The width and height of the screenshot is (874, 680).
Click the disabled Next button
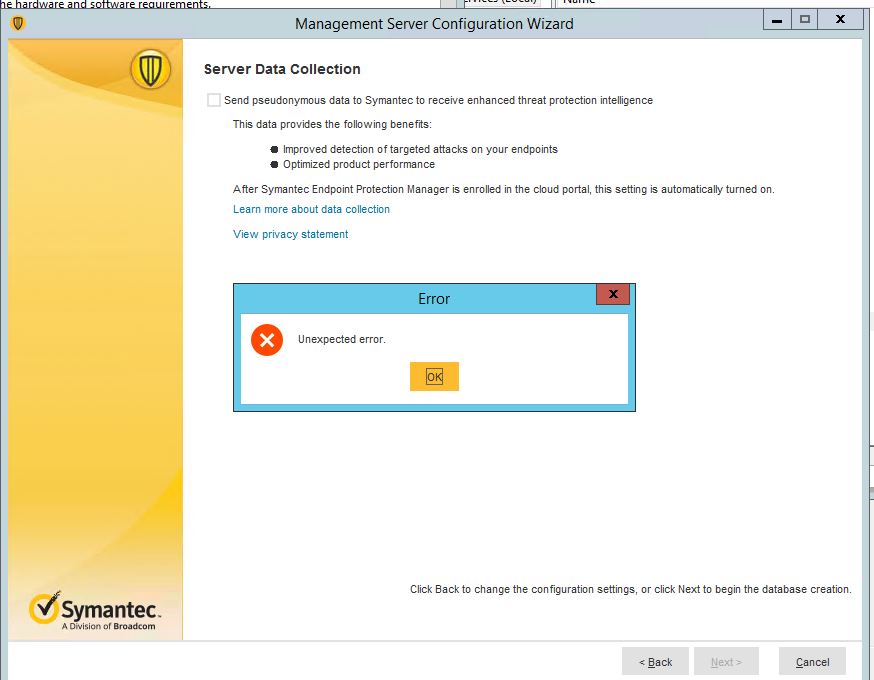click(726, 662)
